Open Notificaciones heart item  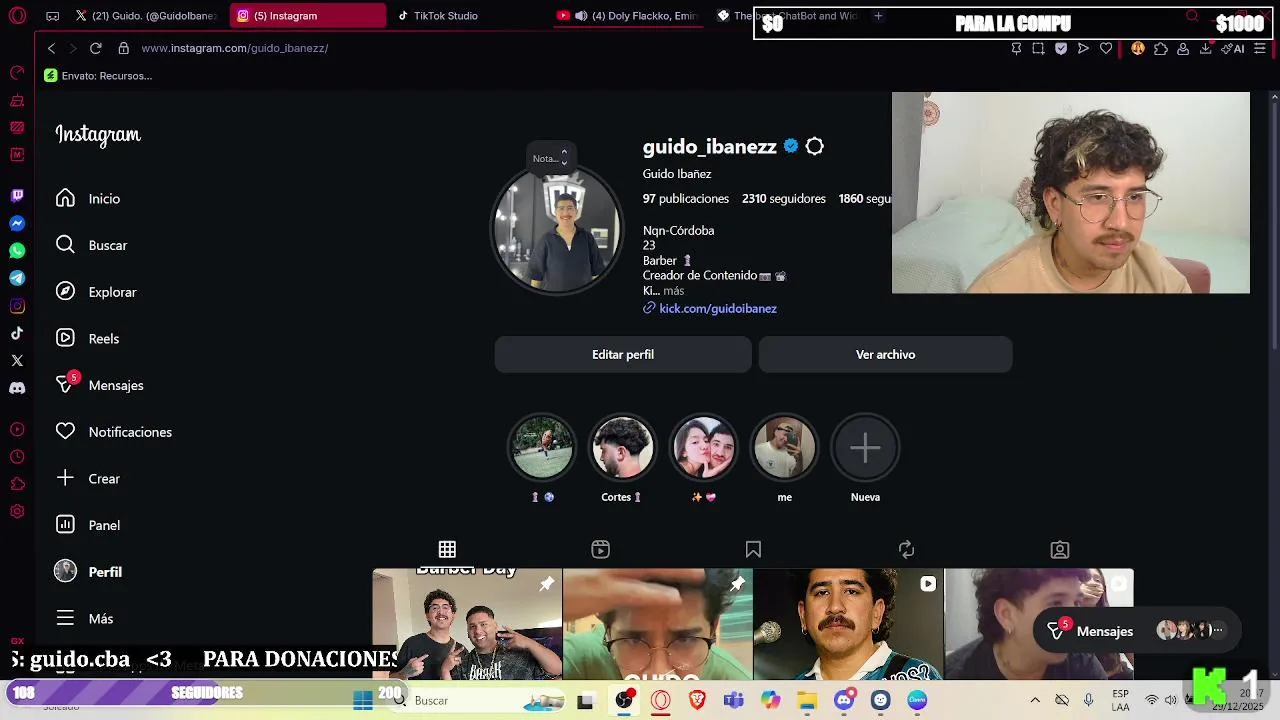tap(114, 432)
